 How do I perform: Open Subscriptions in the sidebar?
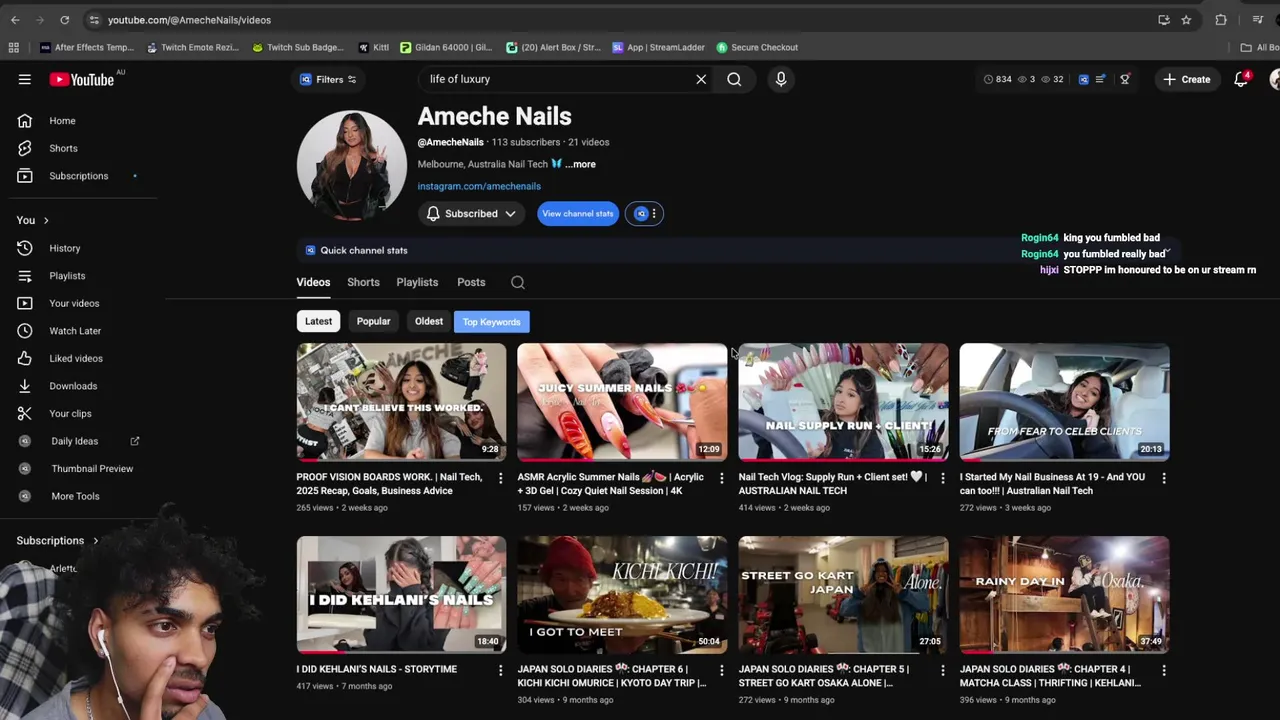80,176
